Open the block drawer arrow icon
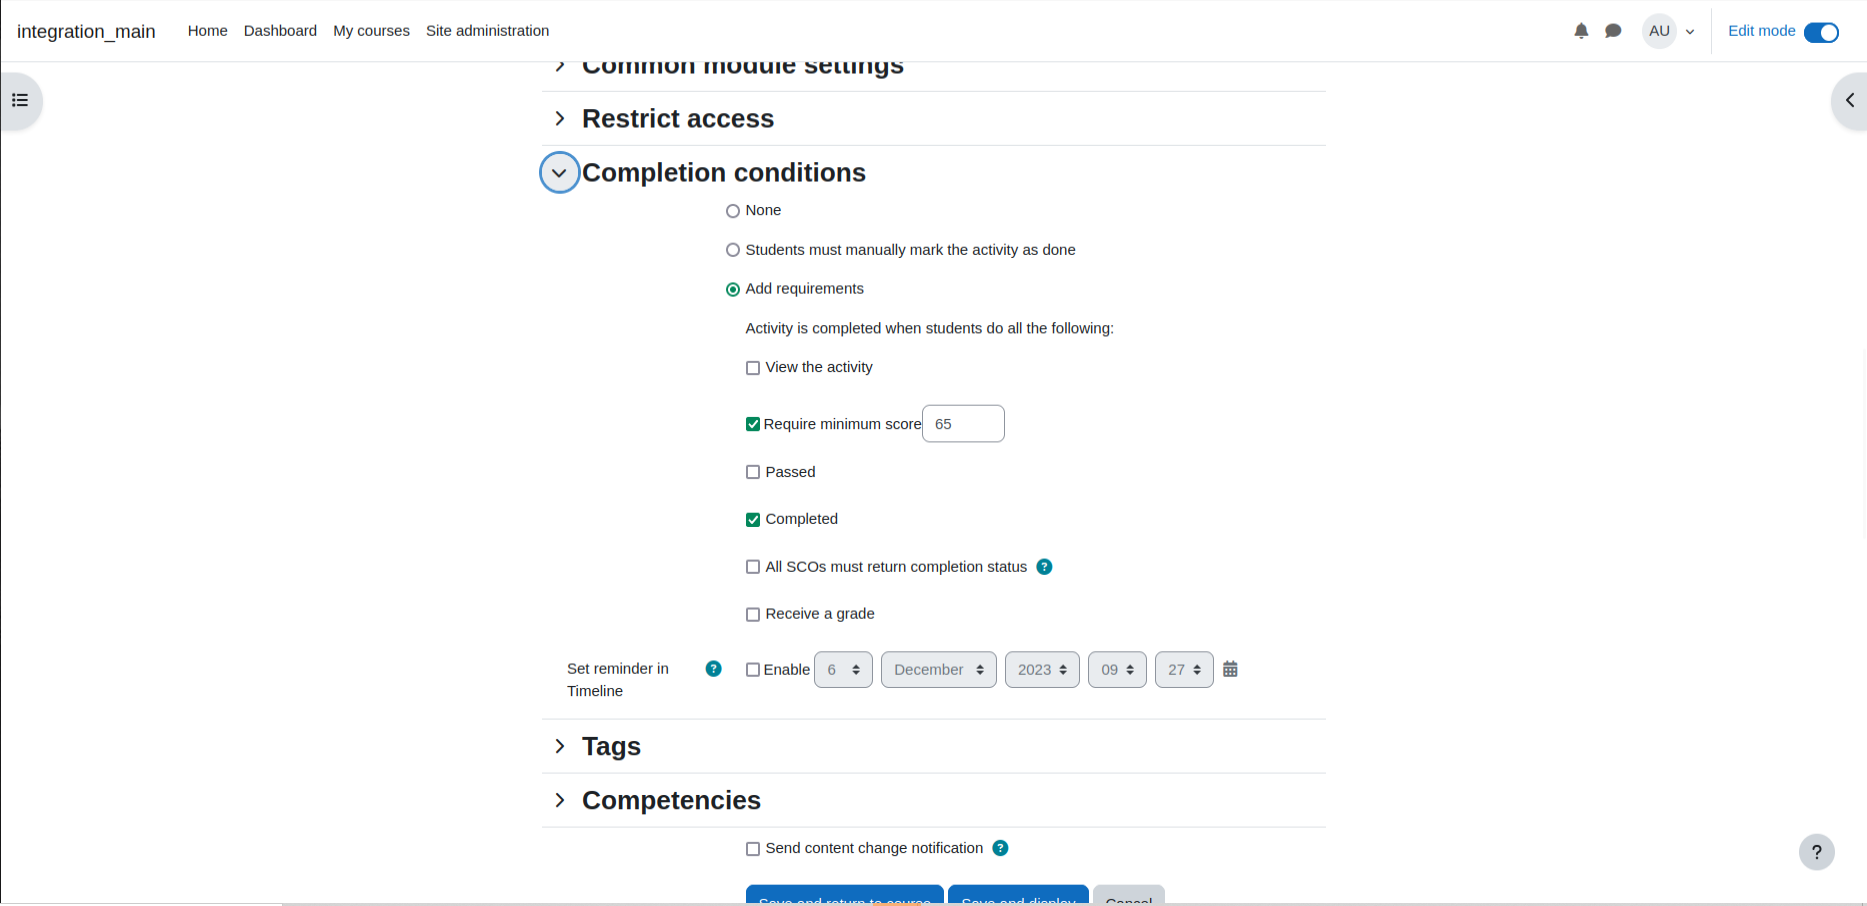 (x=1850, y=100)
